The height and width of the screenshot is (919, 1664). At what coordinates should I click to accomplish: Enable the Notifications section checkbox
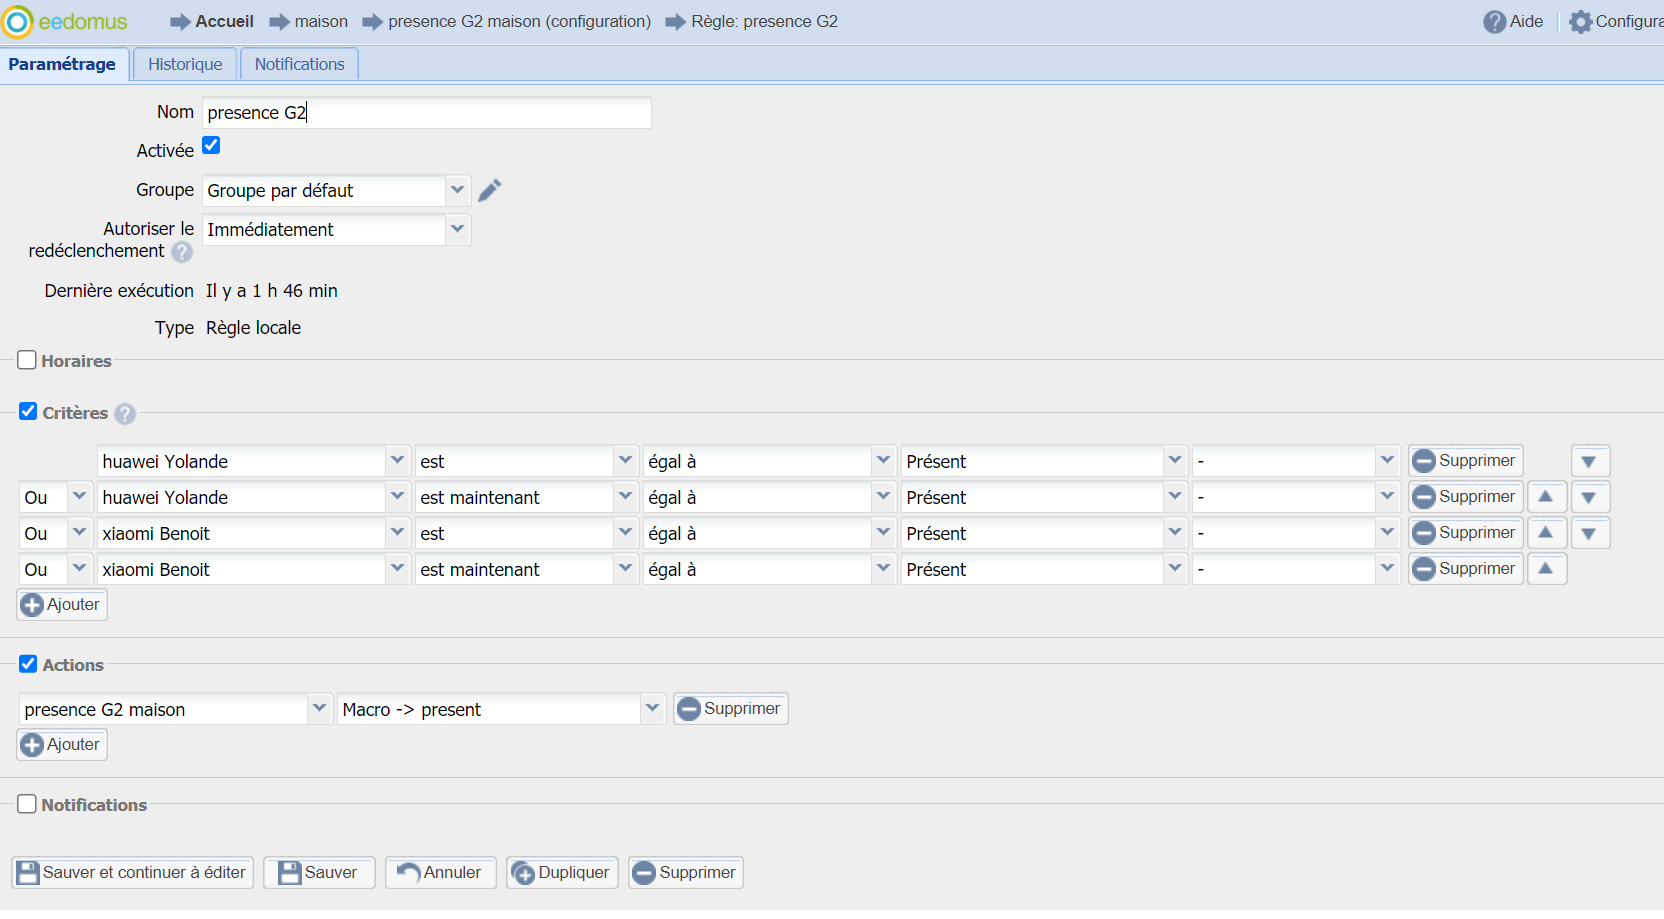[x=27, y=804]
